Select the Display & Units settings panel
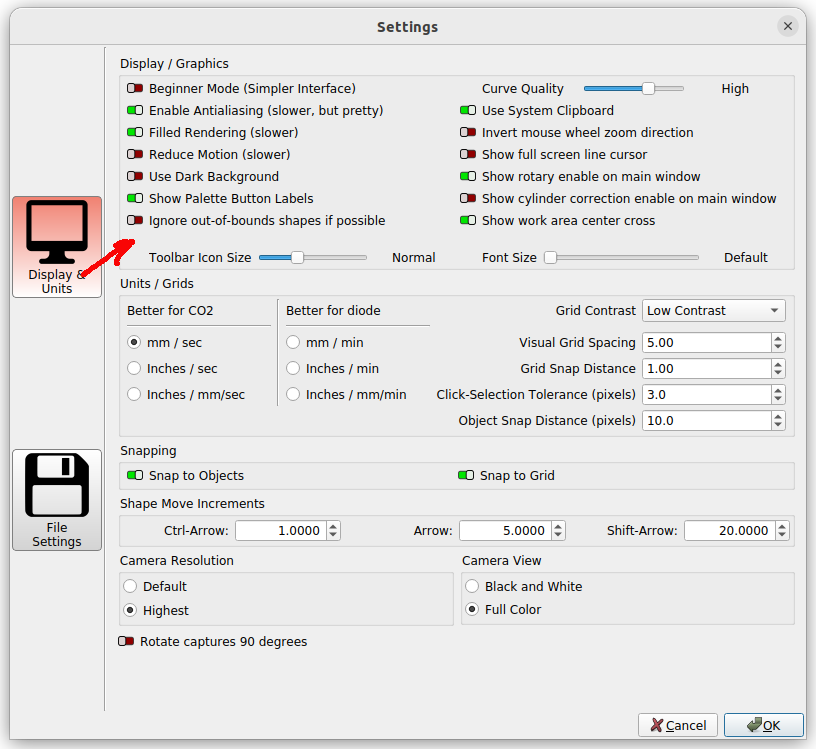Screen dimensions: 816x749 [56, 246]
